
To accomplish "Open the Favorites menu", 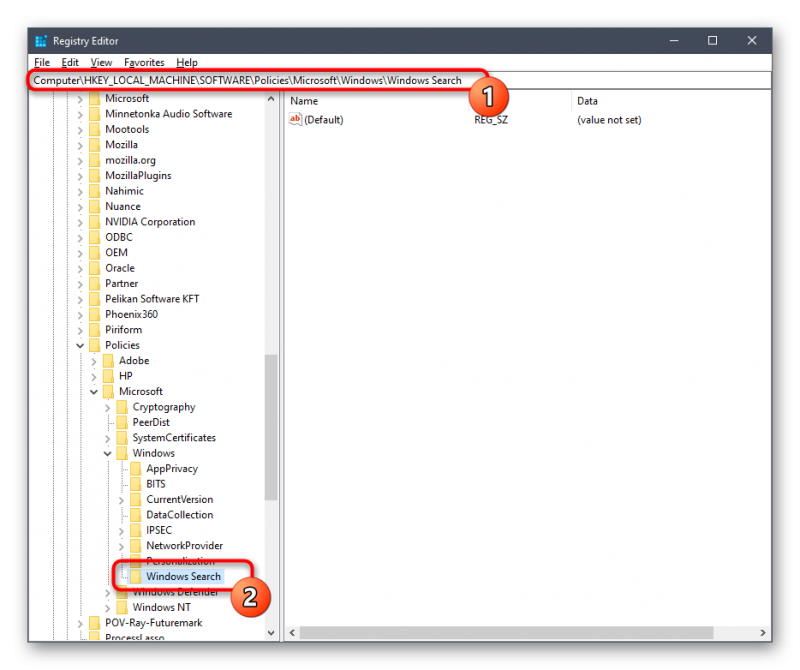I will coord(144,62).
